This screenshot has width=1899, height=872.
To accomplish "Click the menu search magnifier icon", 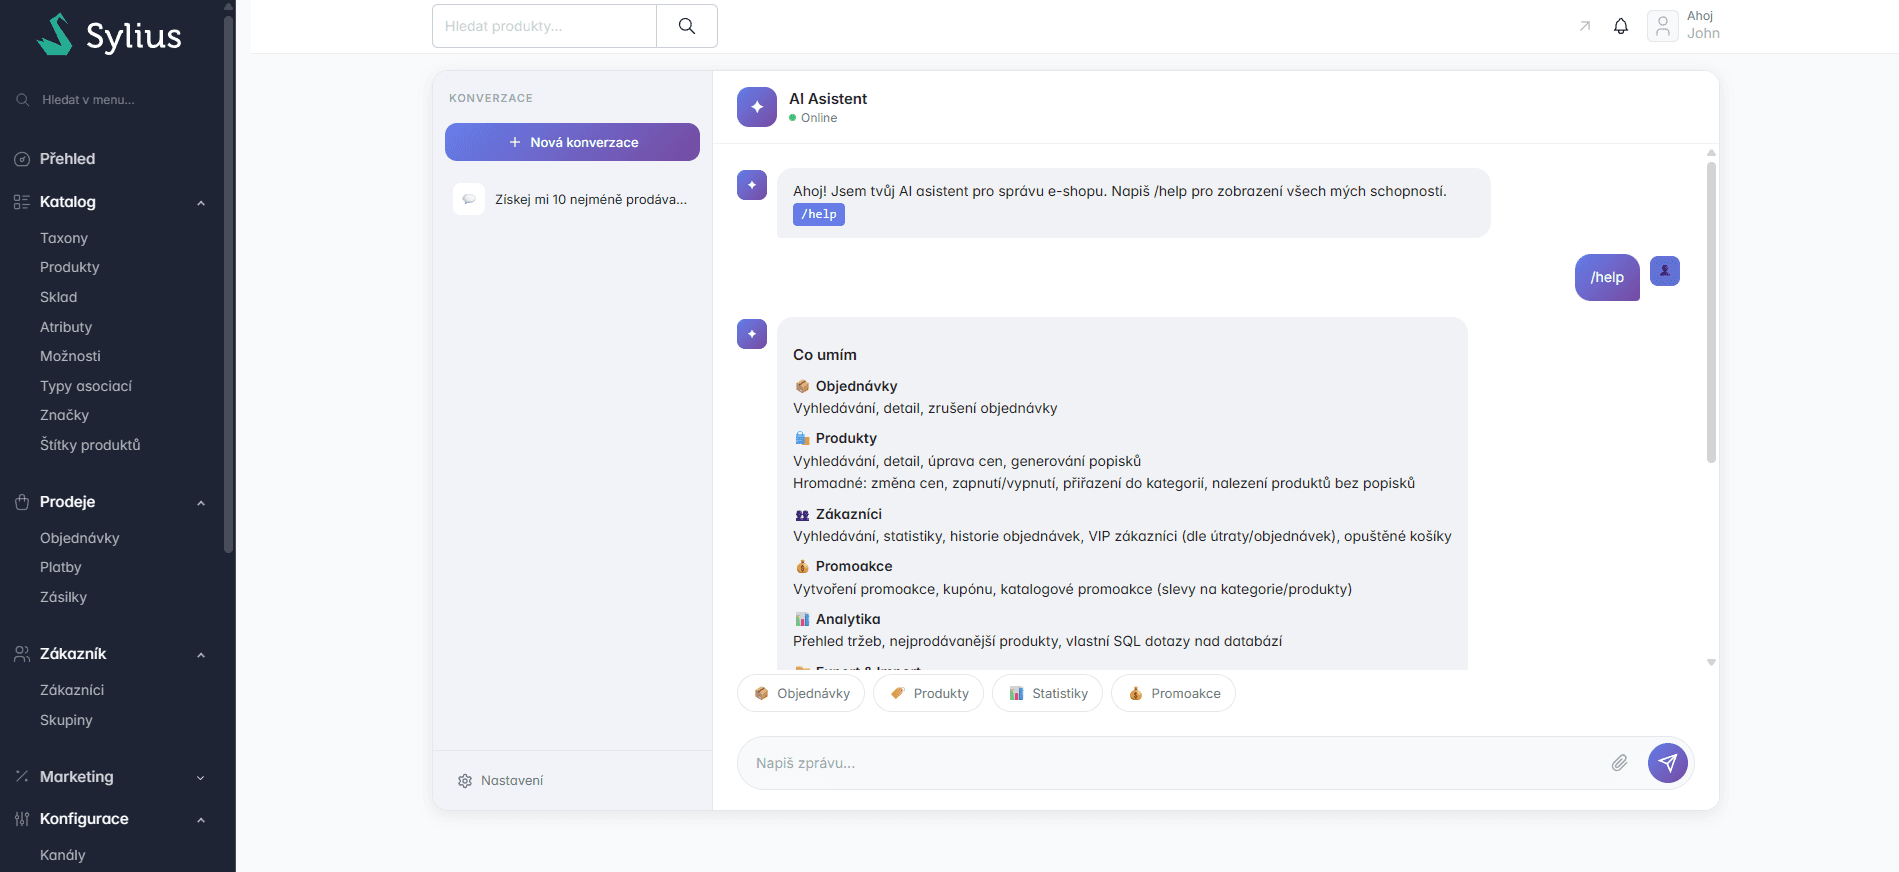I will click(x=23, y=100).
